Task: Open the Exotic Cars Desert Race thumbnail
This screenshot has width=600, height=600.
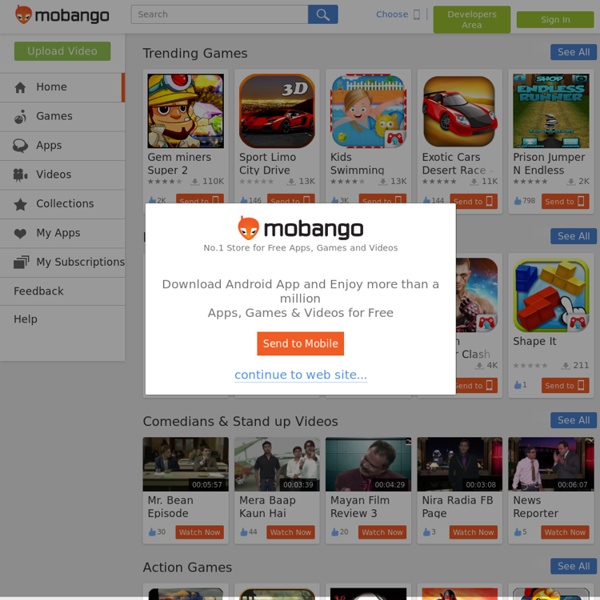Action: (x=459, y=111)
